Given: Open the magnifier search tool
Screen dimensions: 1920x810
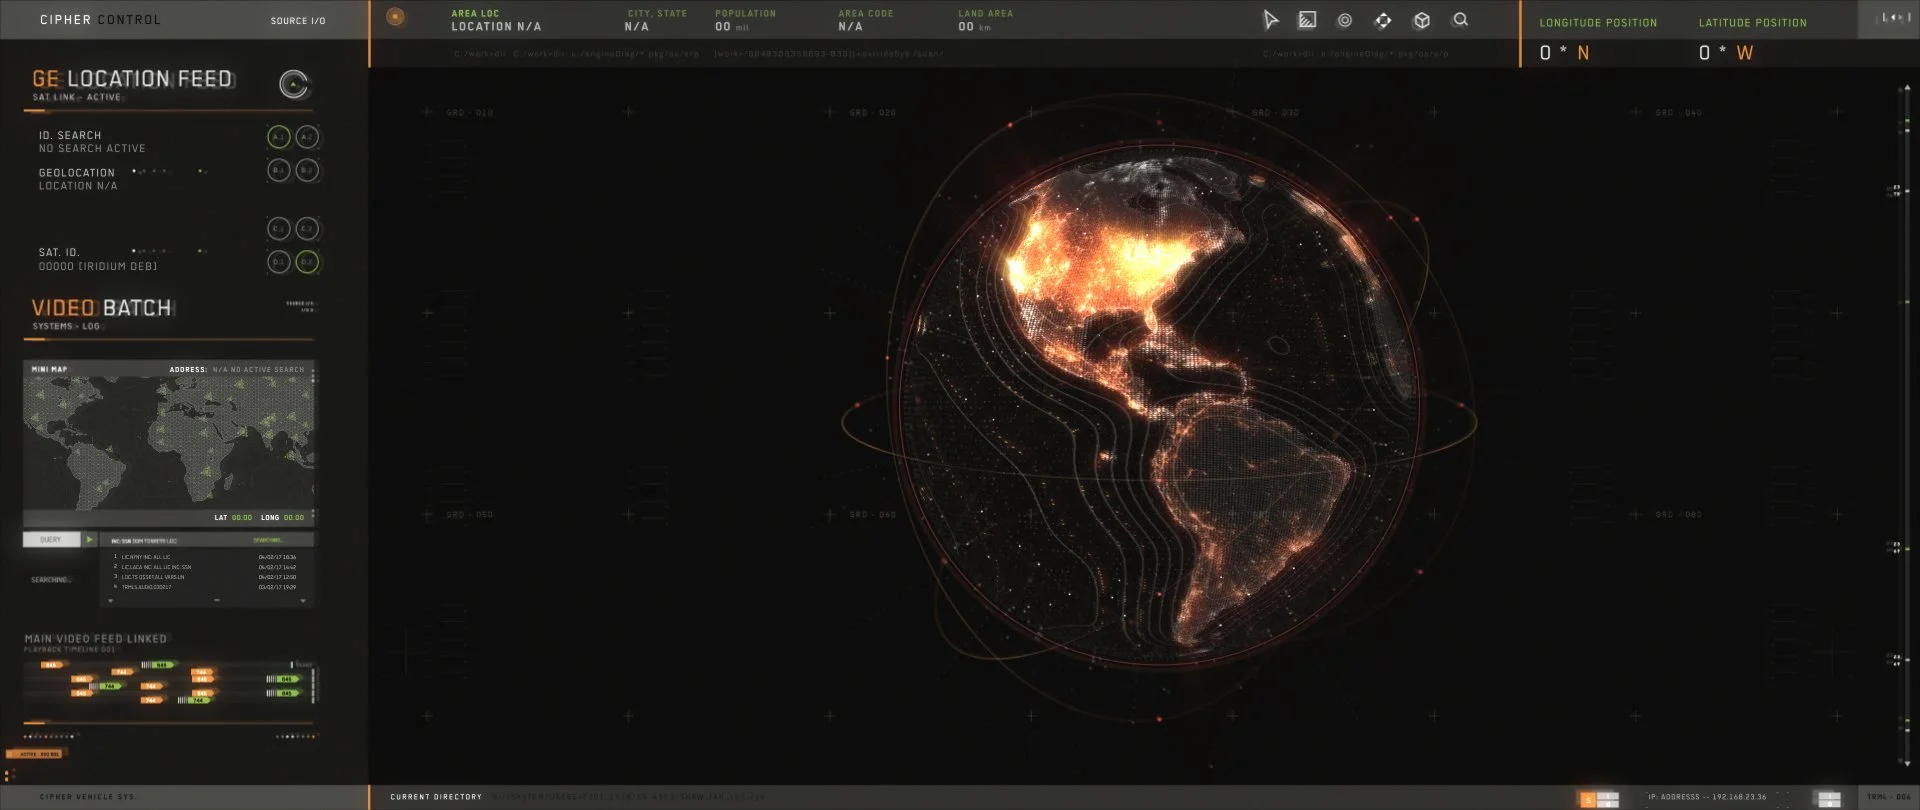Looking at the screenshot, I should (1460, 20).
